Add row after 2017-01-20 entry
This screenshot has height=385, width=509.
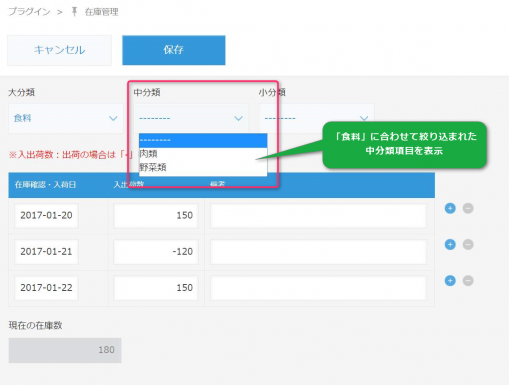[x=450, y=208]
